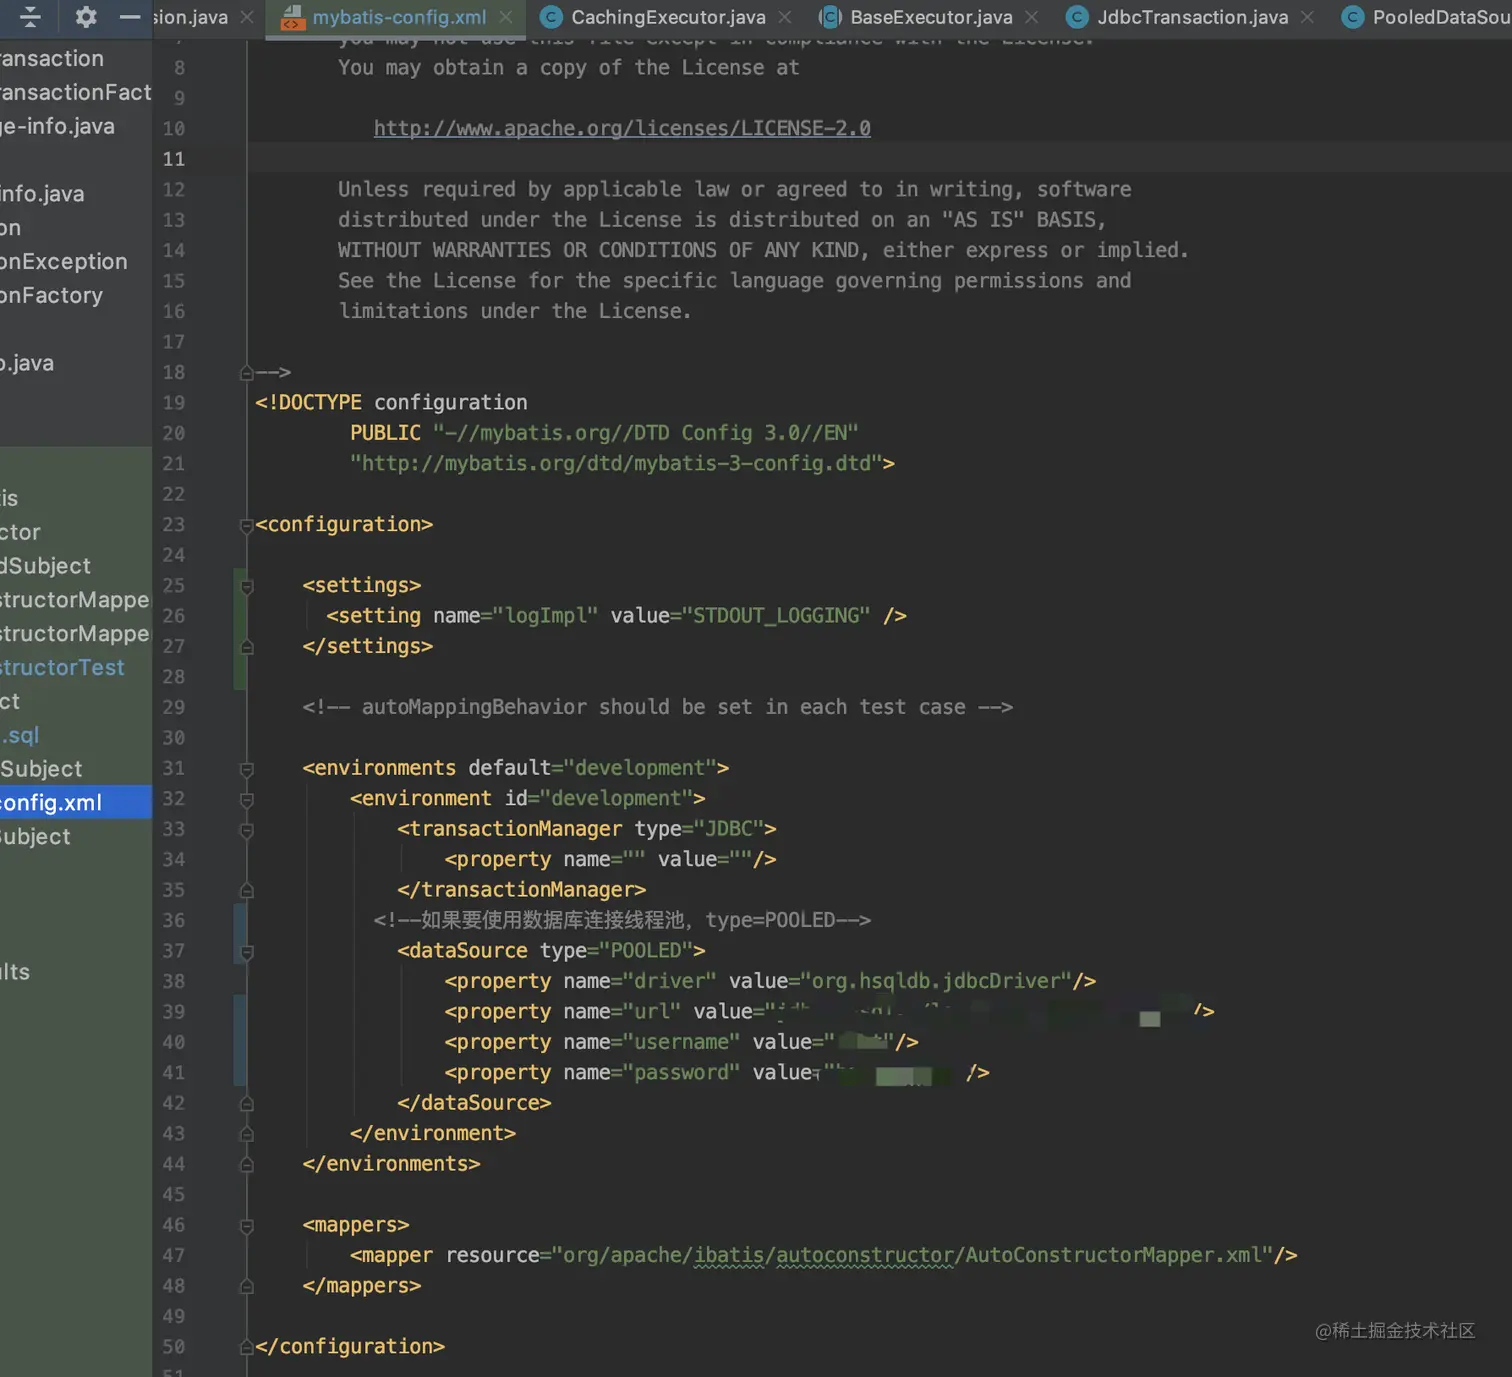Click the fold marker beside </settings>
Viewport: 1512px width, 1377px height.
(246, 647)
